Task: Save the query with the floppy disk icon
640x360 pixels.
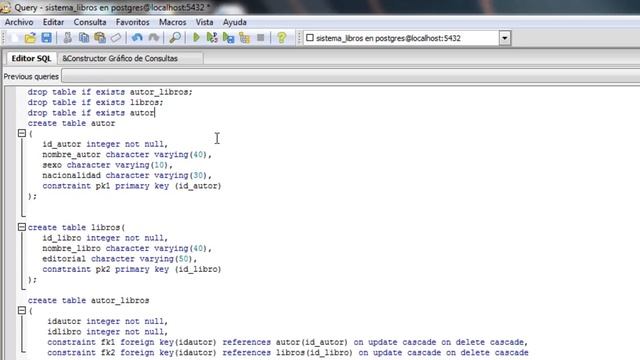Action: point(46,38)
